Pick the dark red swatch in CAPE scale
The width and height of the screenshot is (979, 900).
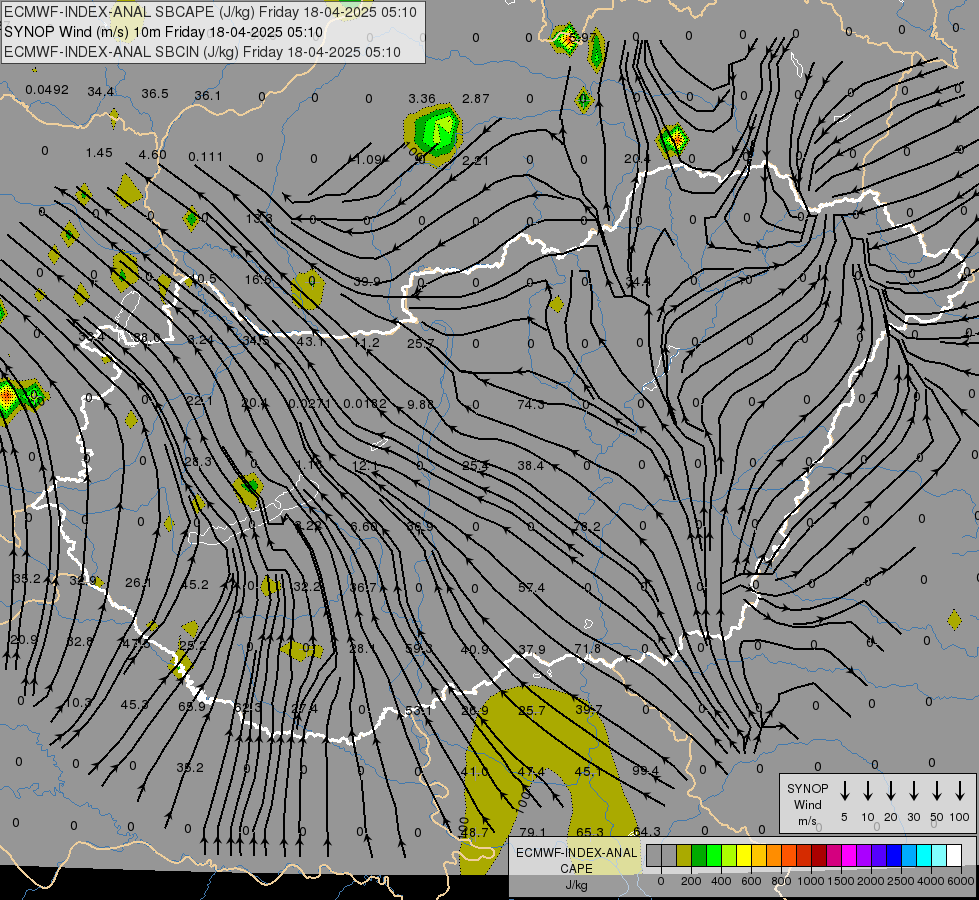(x=819, y=856)
